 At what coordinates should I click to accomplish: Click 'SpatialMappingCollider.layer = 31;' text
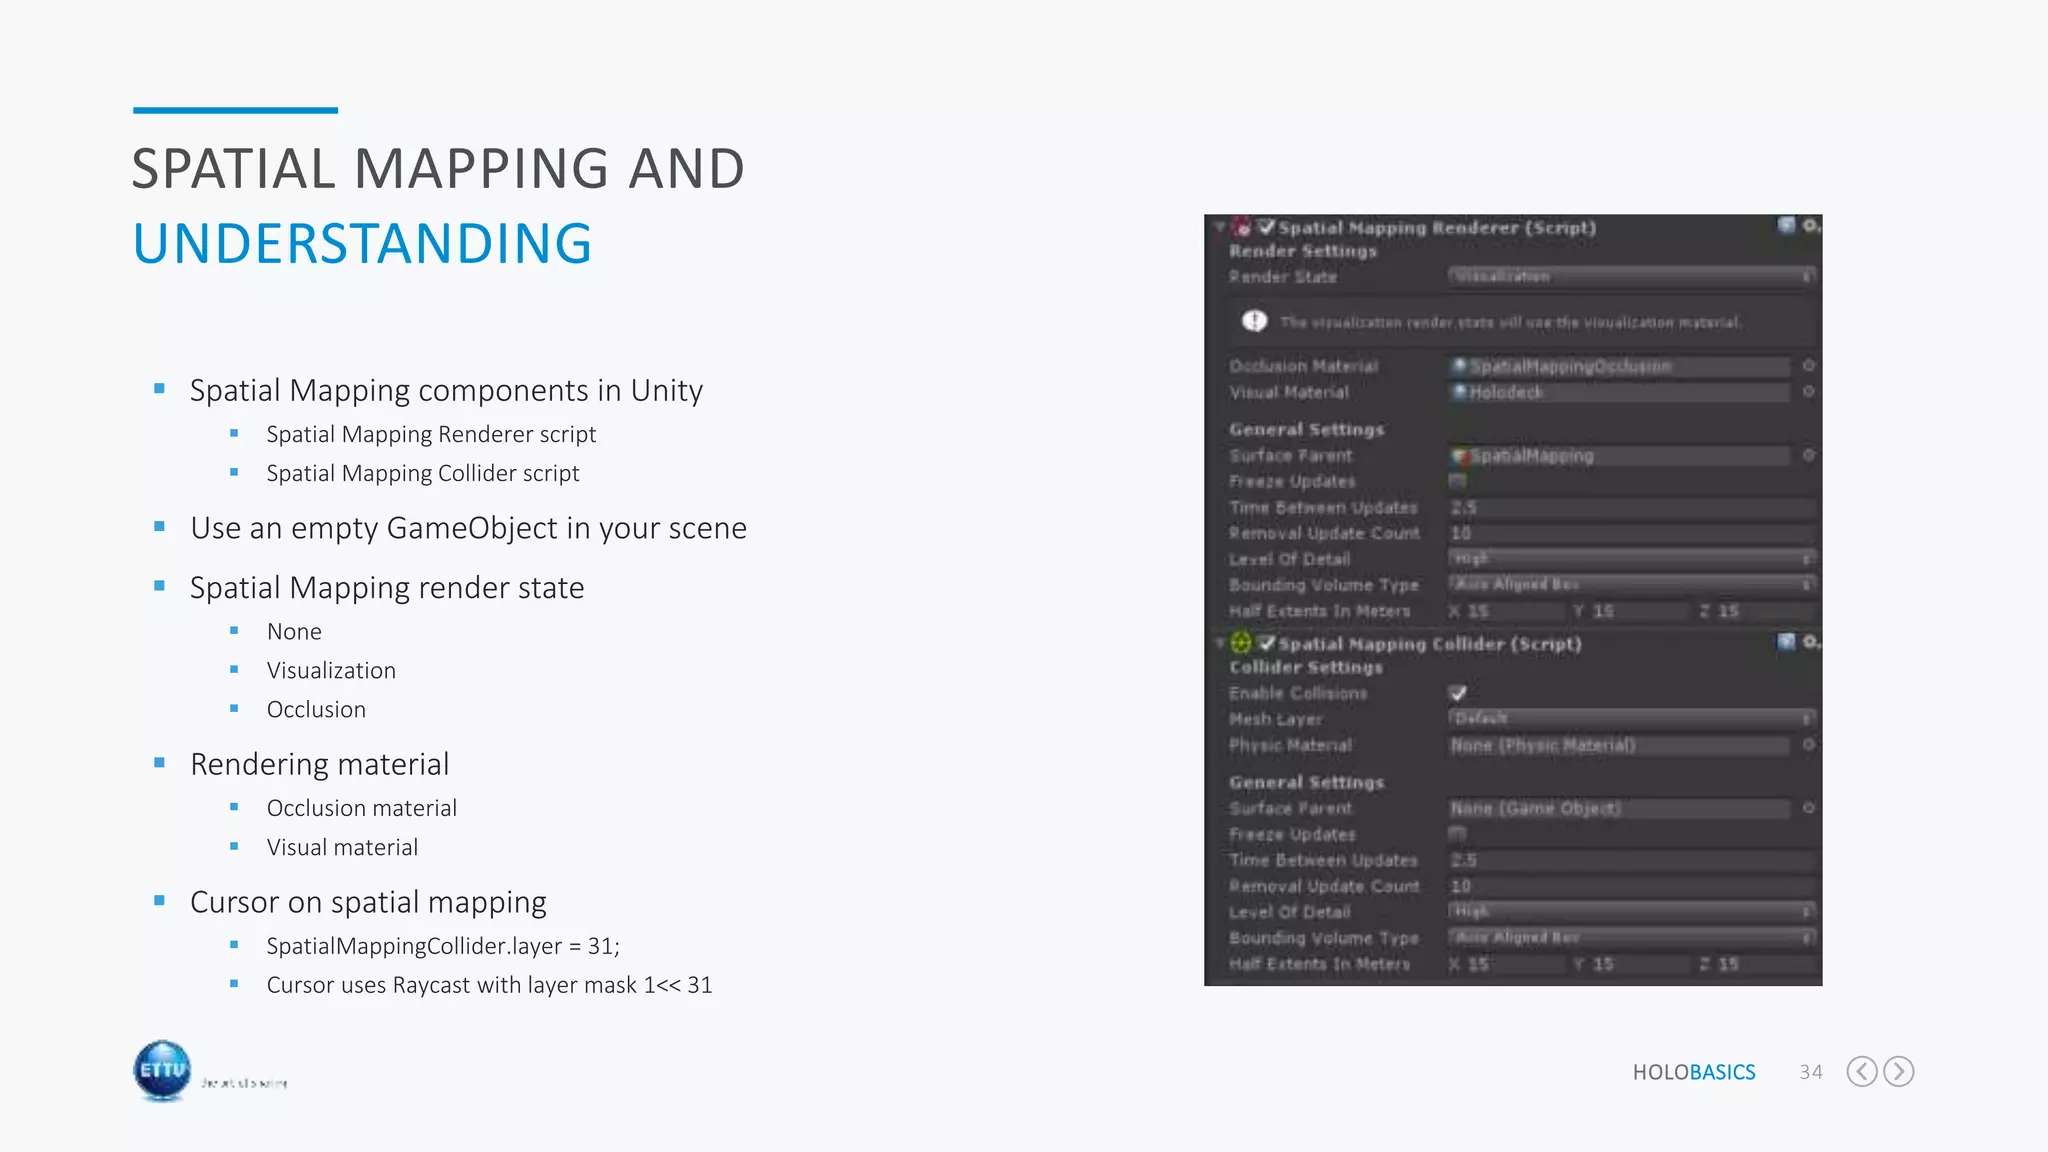443,946
